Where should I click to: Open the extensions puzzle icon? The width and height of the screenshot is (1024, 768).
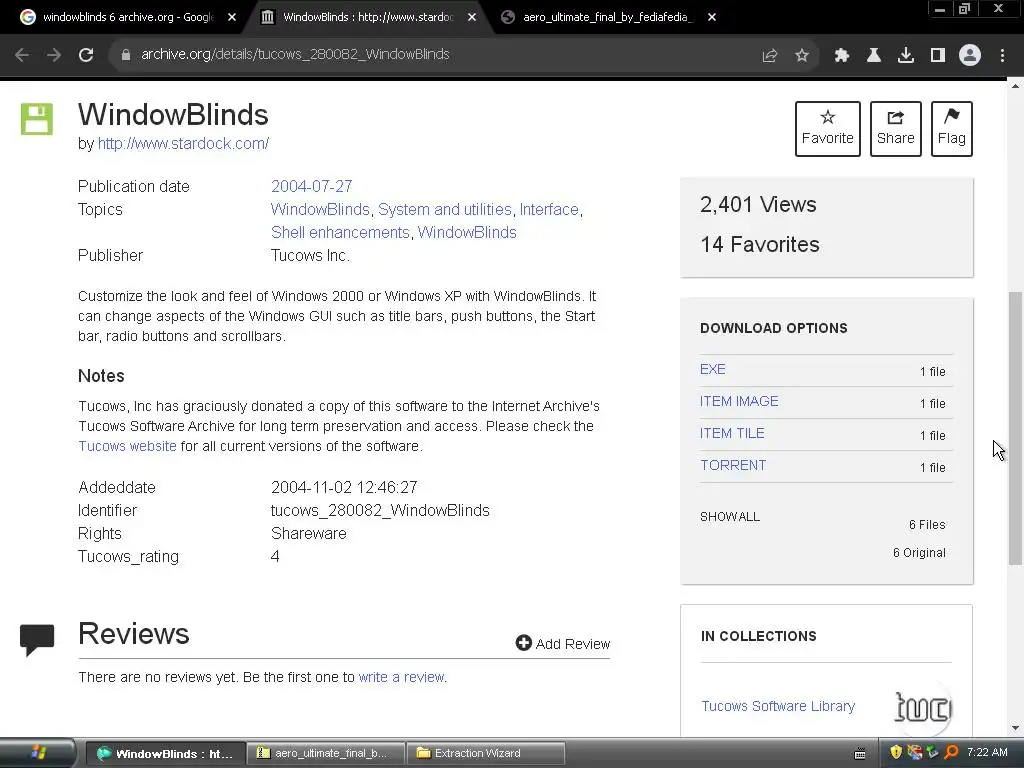tap(842, 56)
